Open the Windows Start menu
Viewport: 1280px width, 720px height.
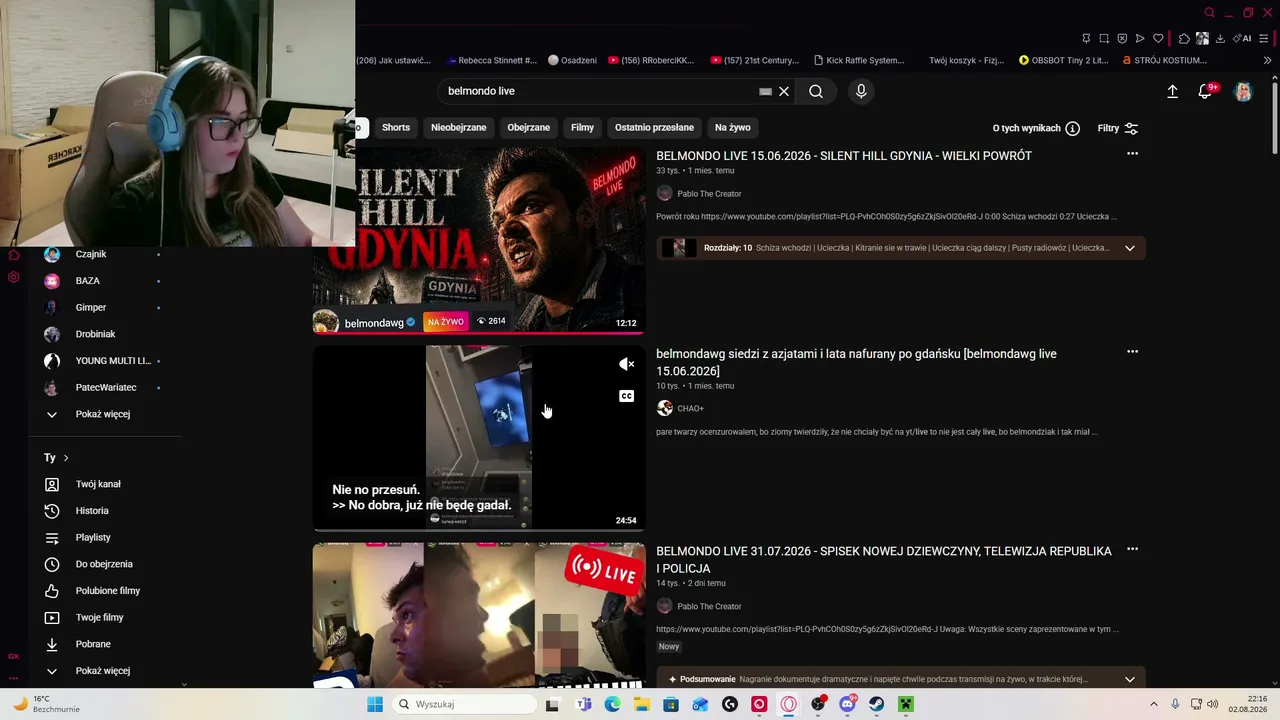pos(375,704)
